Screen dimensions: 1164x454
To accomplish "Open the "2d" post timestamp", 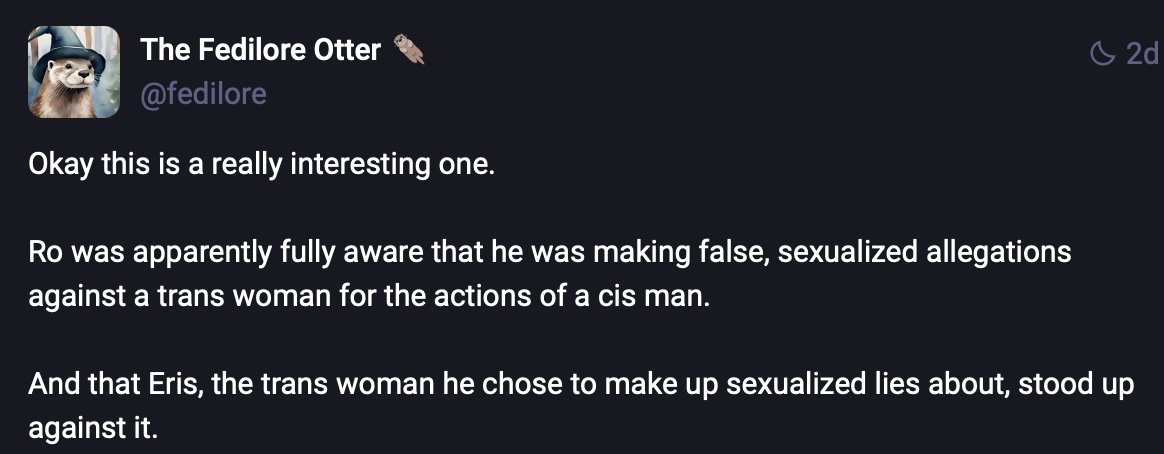I will 1142,53.
